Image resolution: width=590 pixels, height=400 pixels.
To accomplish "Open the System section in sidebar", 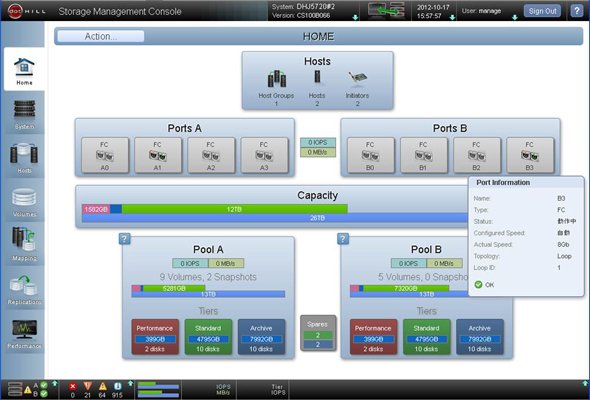I will coord(24,113).
